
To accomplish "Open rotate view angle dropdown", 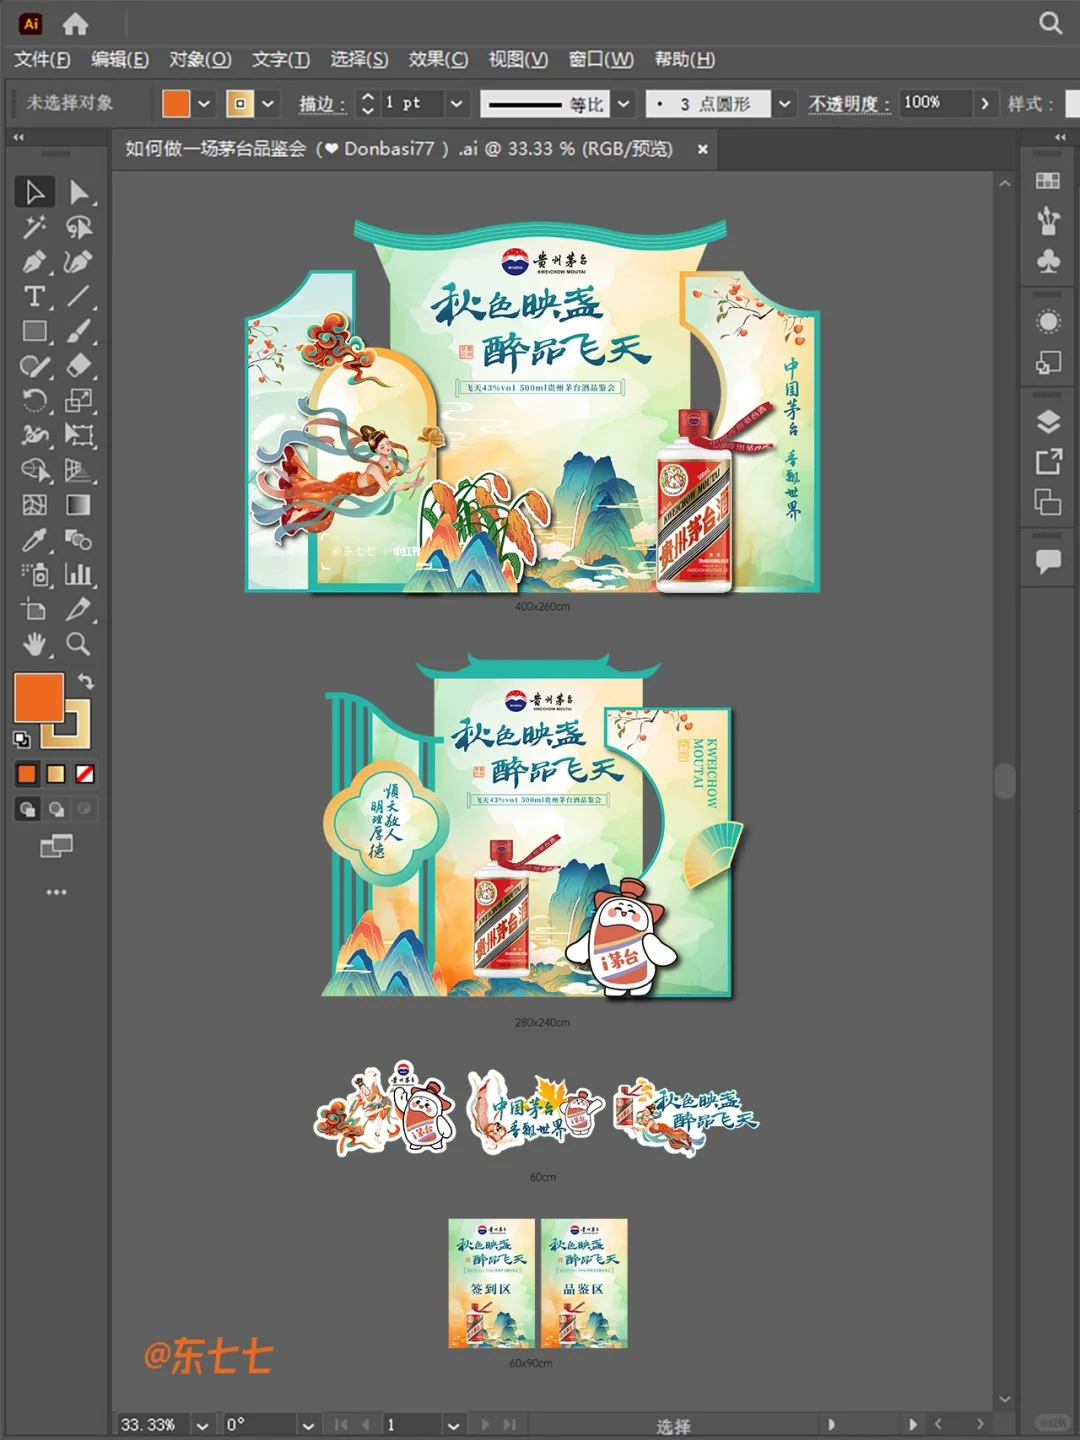I will click(x=308, y=1425).
